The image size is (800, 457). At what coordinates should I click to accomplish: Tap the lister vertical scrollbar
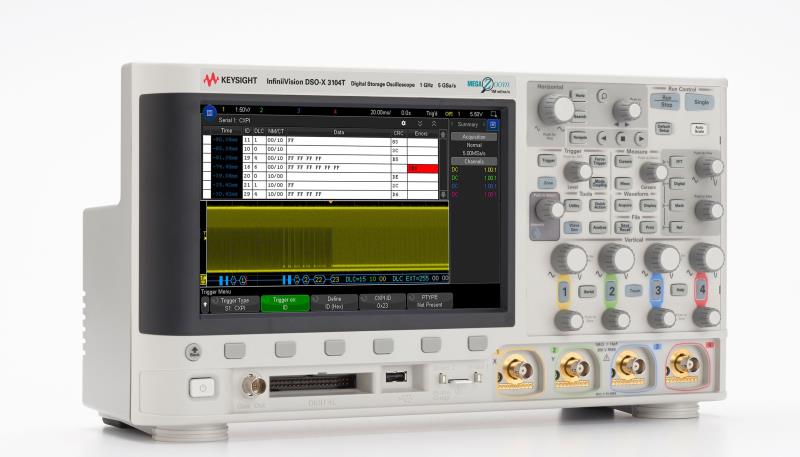443,165
